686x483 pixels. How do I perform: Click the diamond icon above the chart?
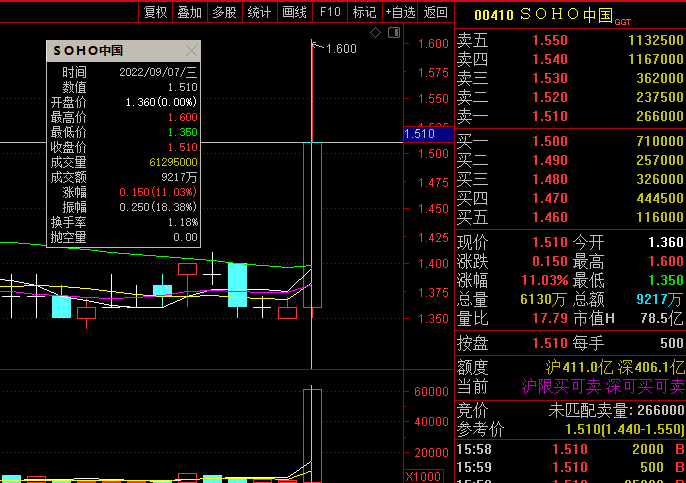click(375, 33)
